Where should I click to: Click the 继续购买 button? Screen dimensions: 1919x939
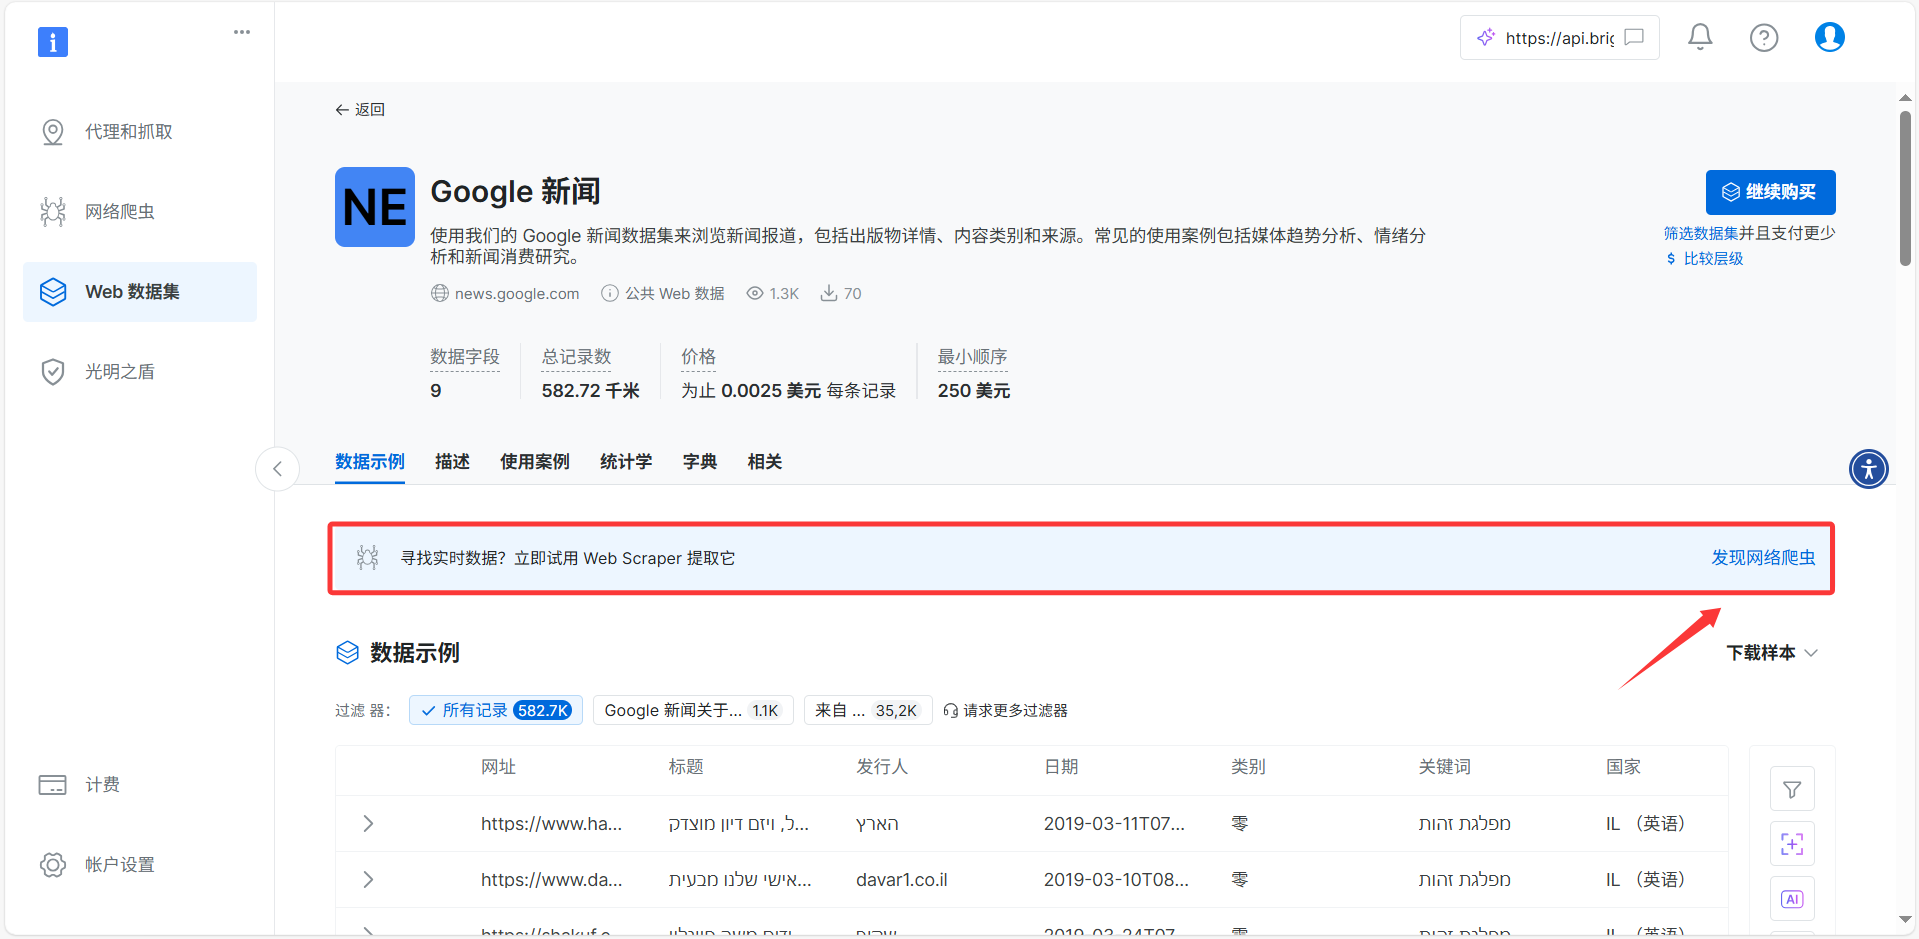(1770, 192)
